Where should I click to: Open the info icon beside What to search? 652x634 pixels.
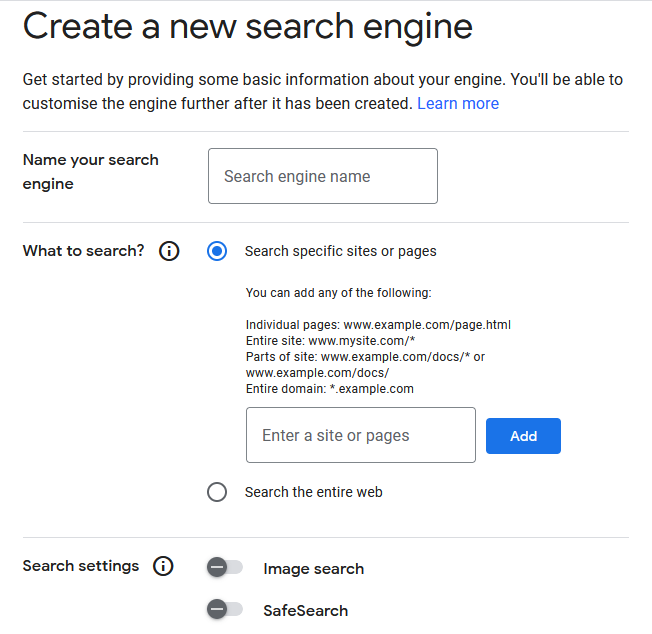(169, 251)
